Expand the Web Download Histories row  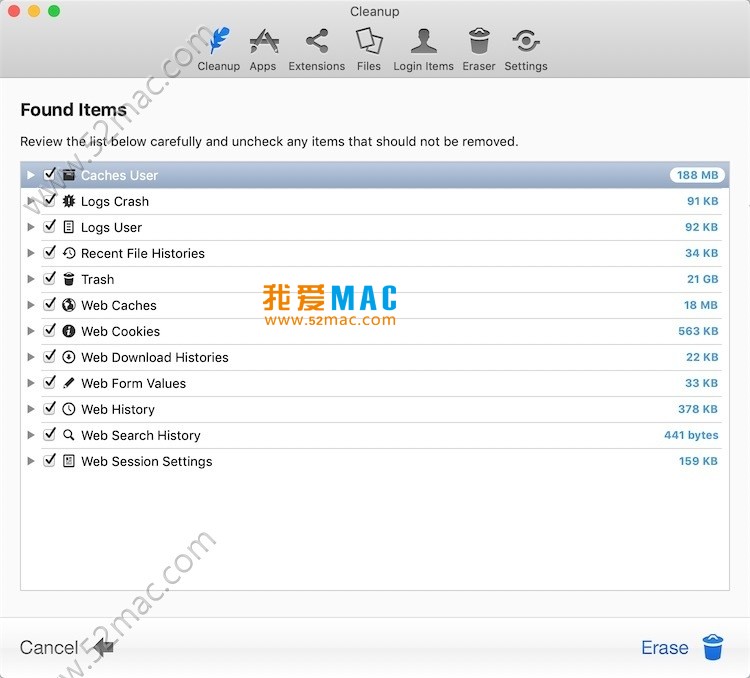tap(31, 357)
